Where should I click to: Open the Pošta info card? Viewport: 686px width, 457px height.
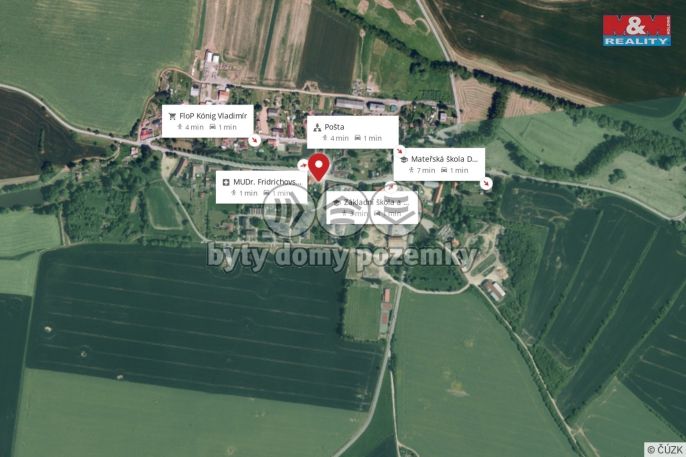[353, 132]
